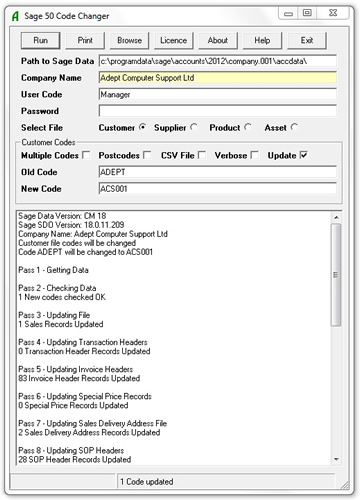The image size is (360, 500).
Task: Click the Password field
Action: (218, 111)
